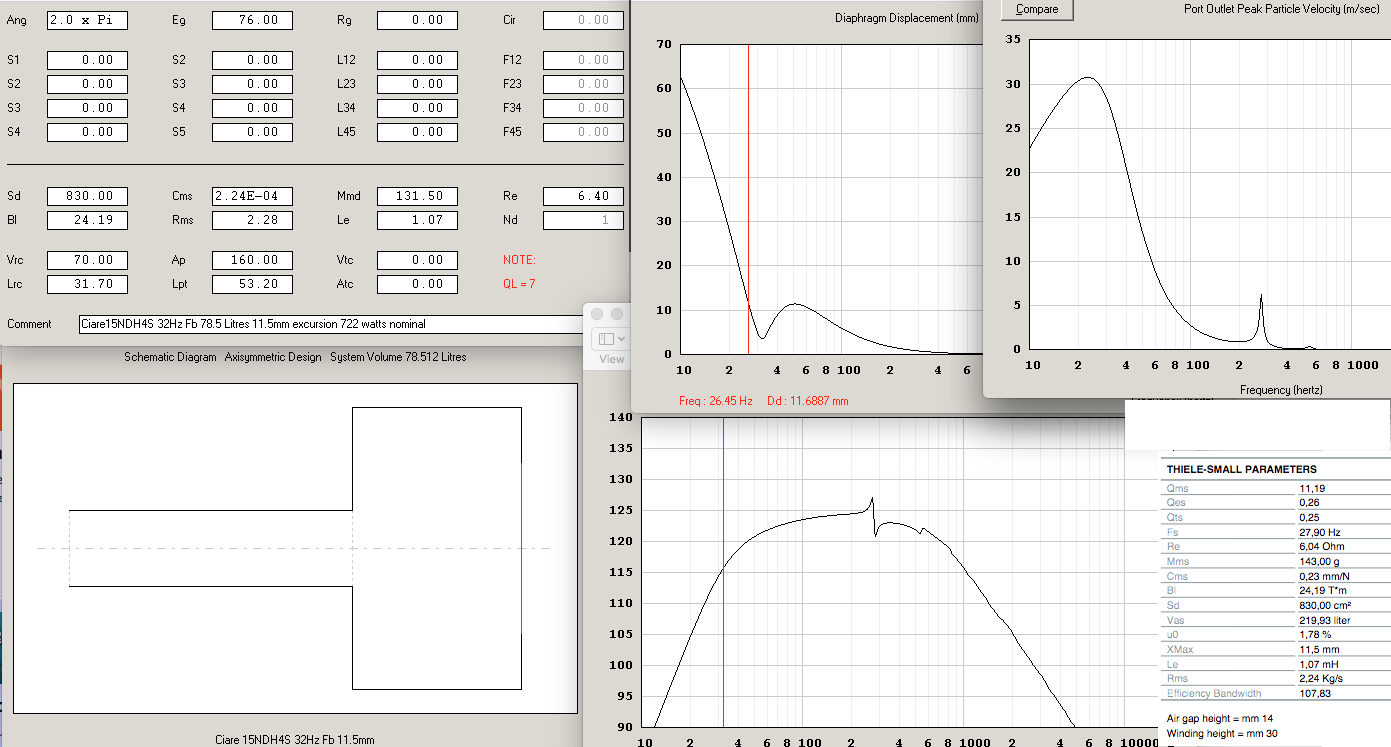This screenshot has width=1391, height=747.
Task: Click the L34 length field
Action: (417, 108)
